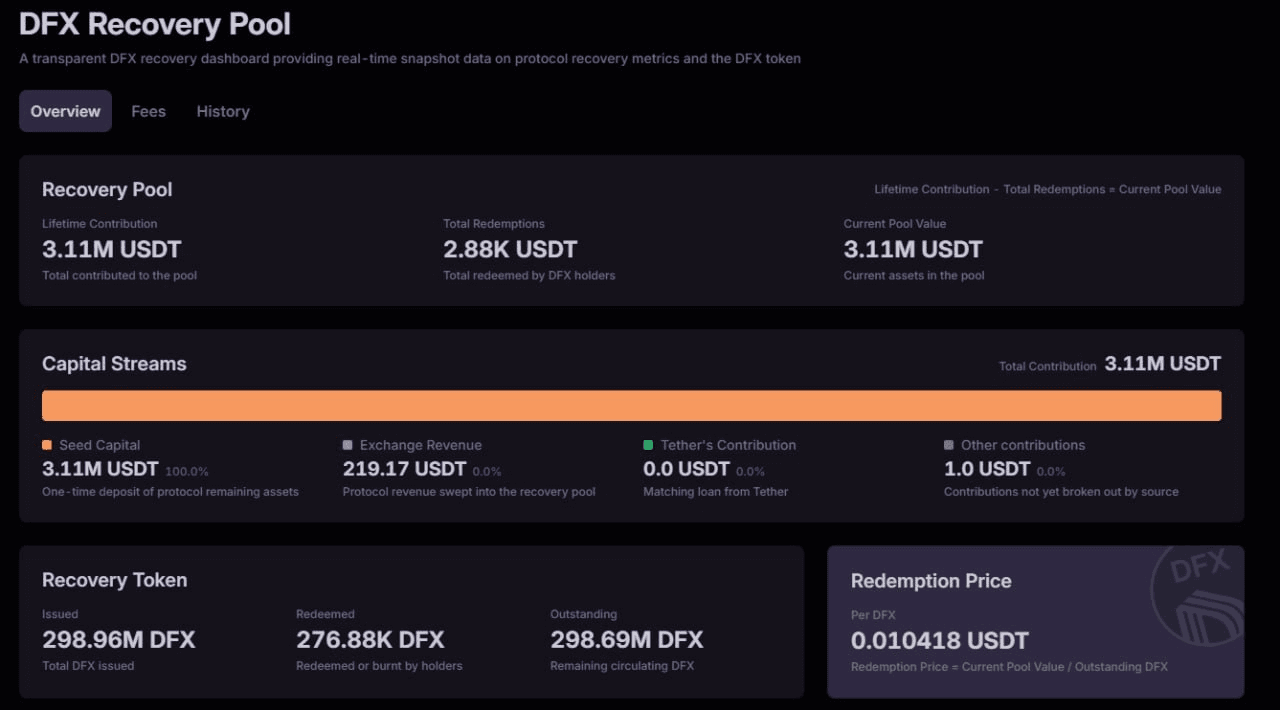Click the Other contributions label

[1023, 445]
